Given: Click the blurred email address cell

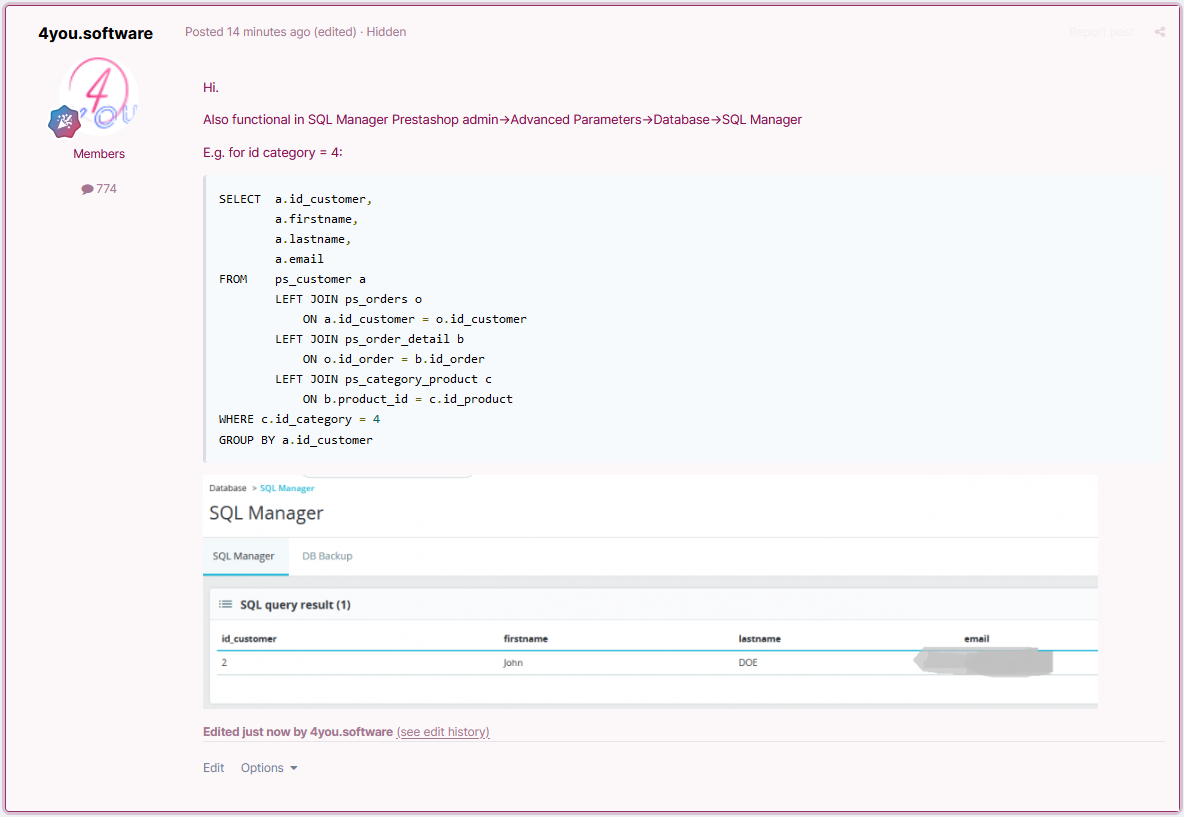Looking at the screenshot, I should coord(983,661).
